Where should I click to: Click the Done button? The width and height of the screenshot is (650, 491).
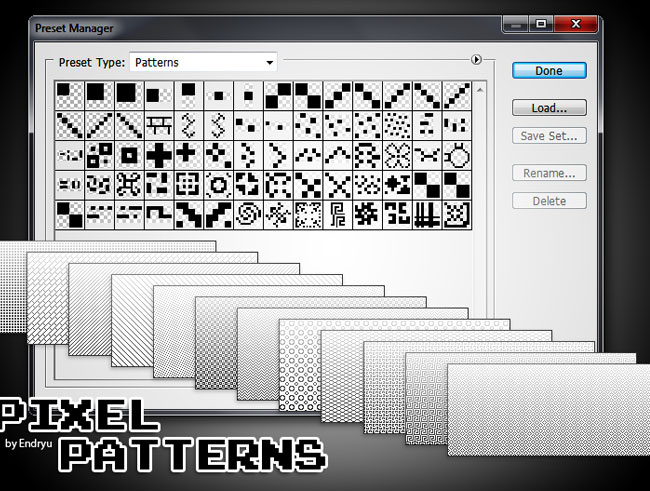pos(549,70)
